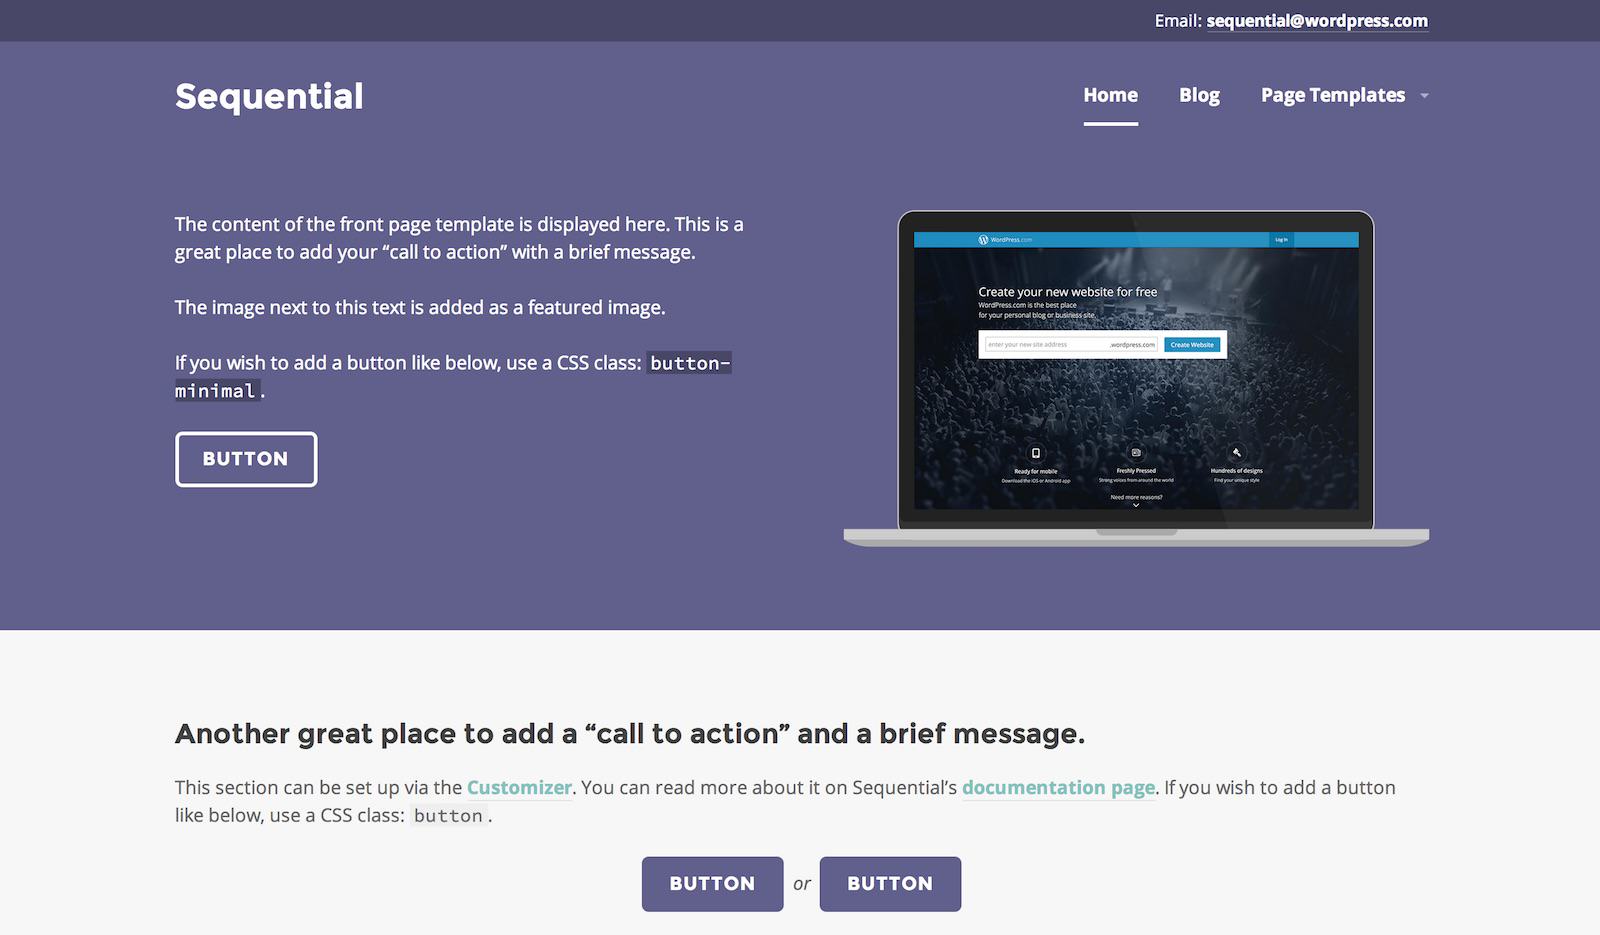Follow the documentation page link
Image resolution: width=1600 pixels, height=935 pixels.
click(x=1058, y=788)
